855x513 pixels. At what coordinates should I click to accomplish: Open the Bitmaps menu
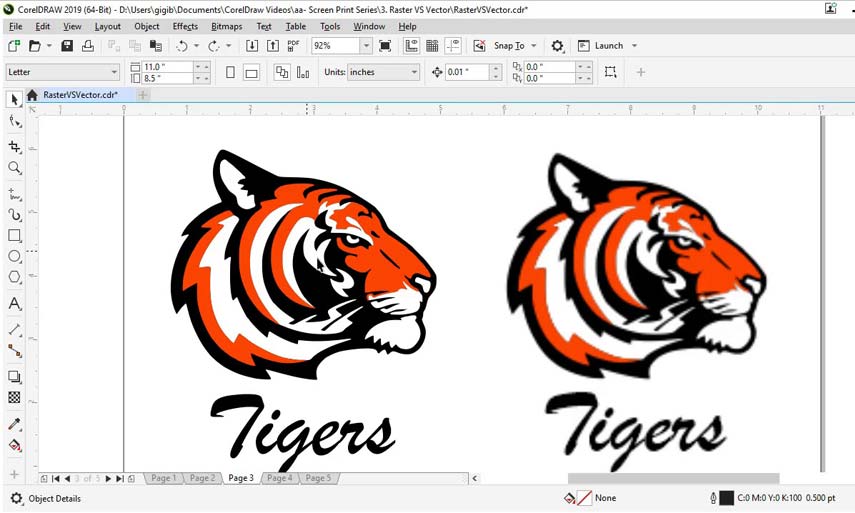[226, 26]
